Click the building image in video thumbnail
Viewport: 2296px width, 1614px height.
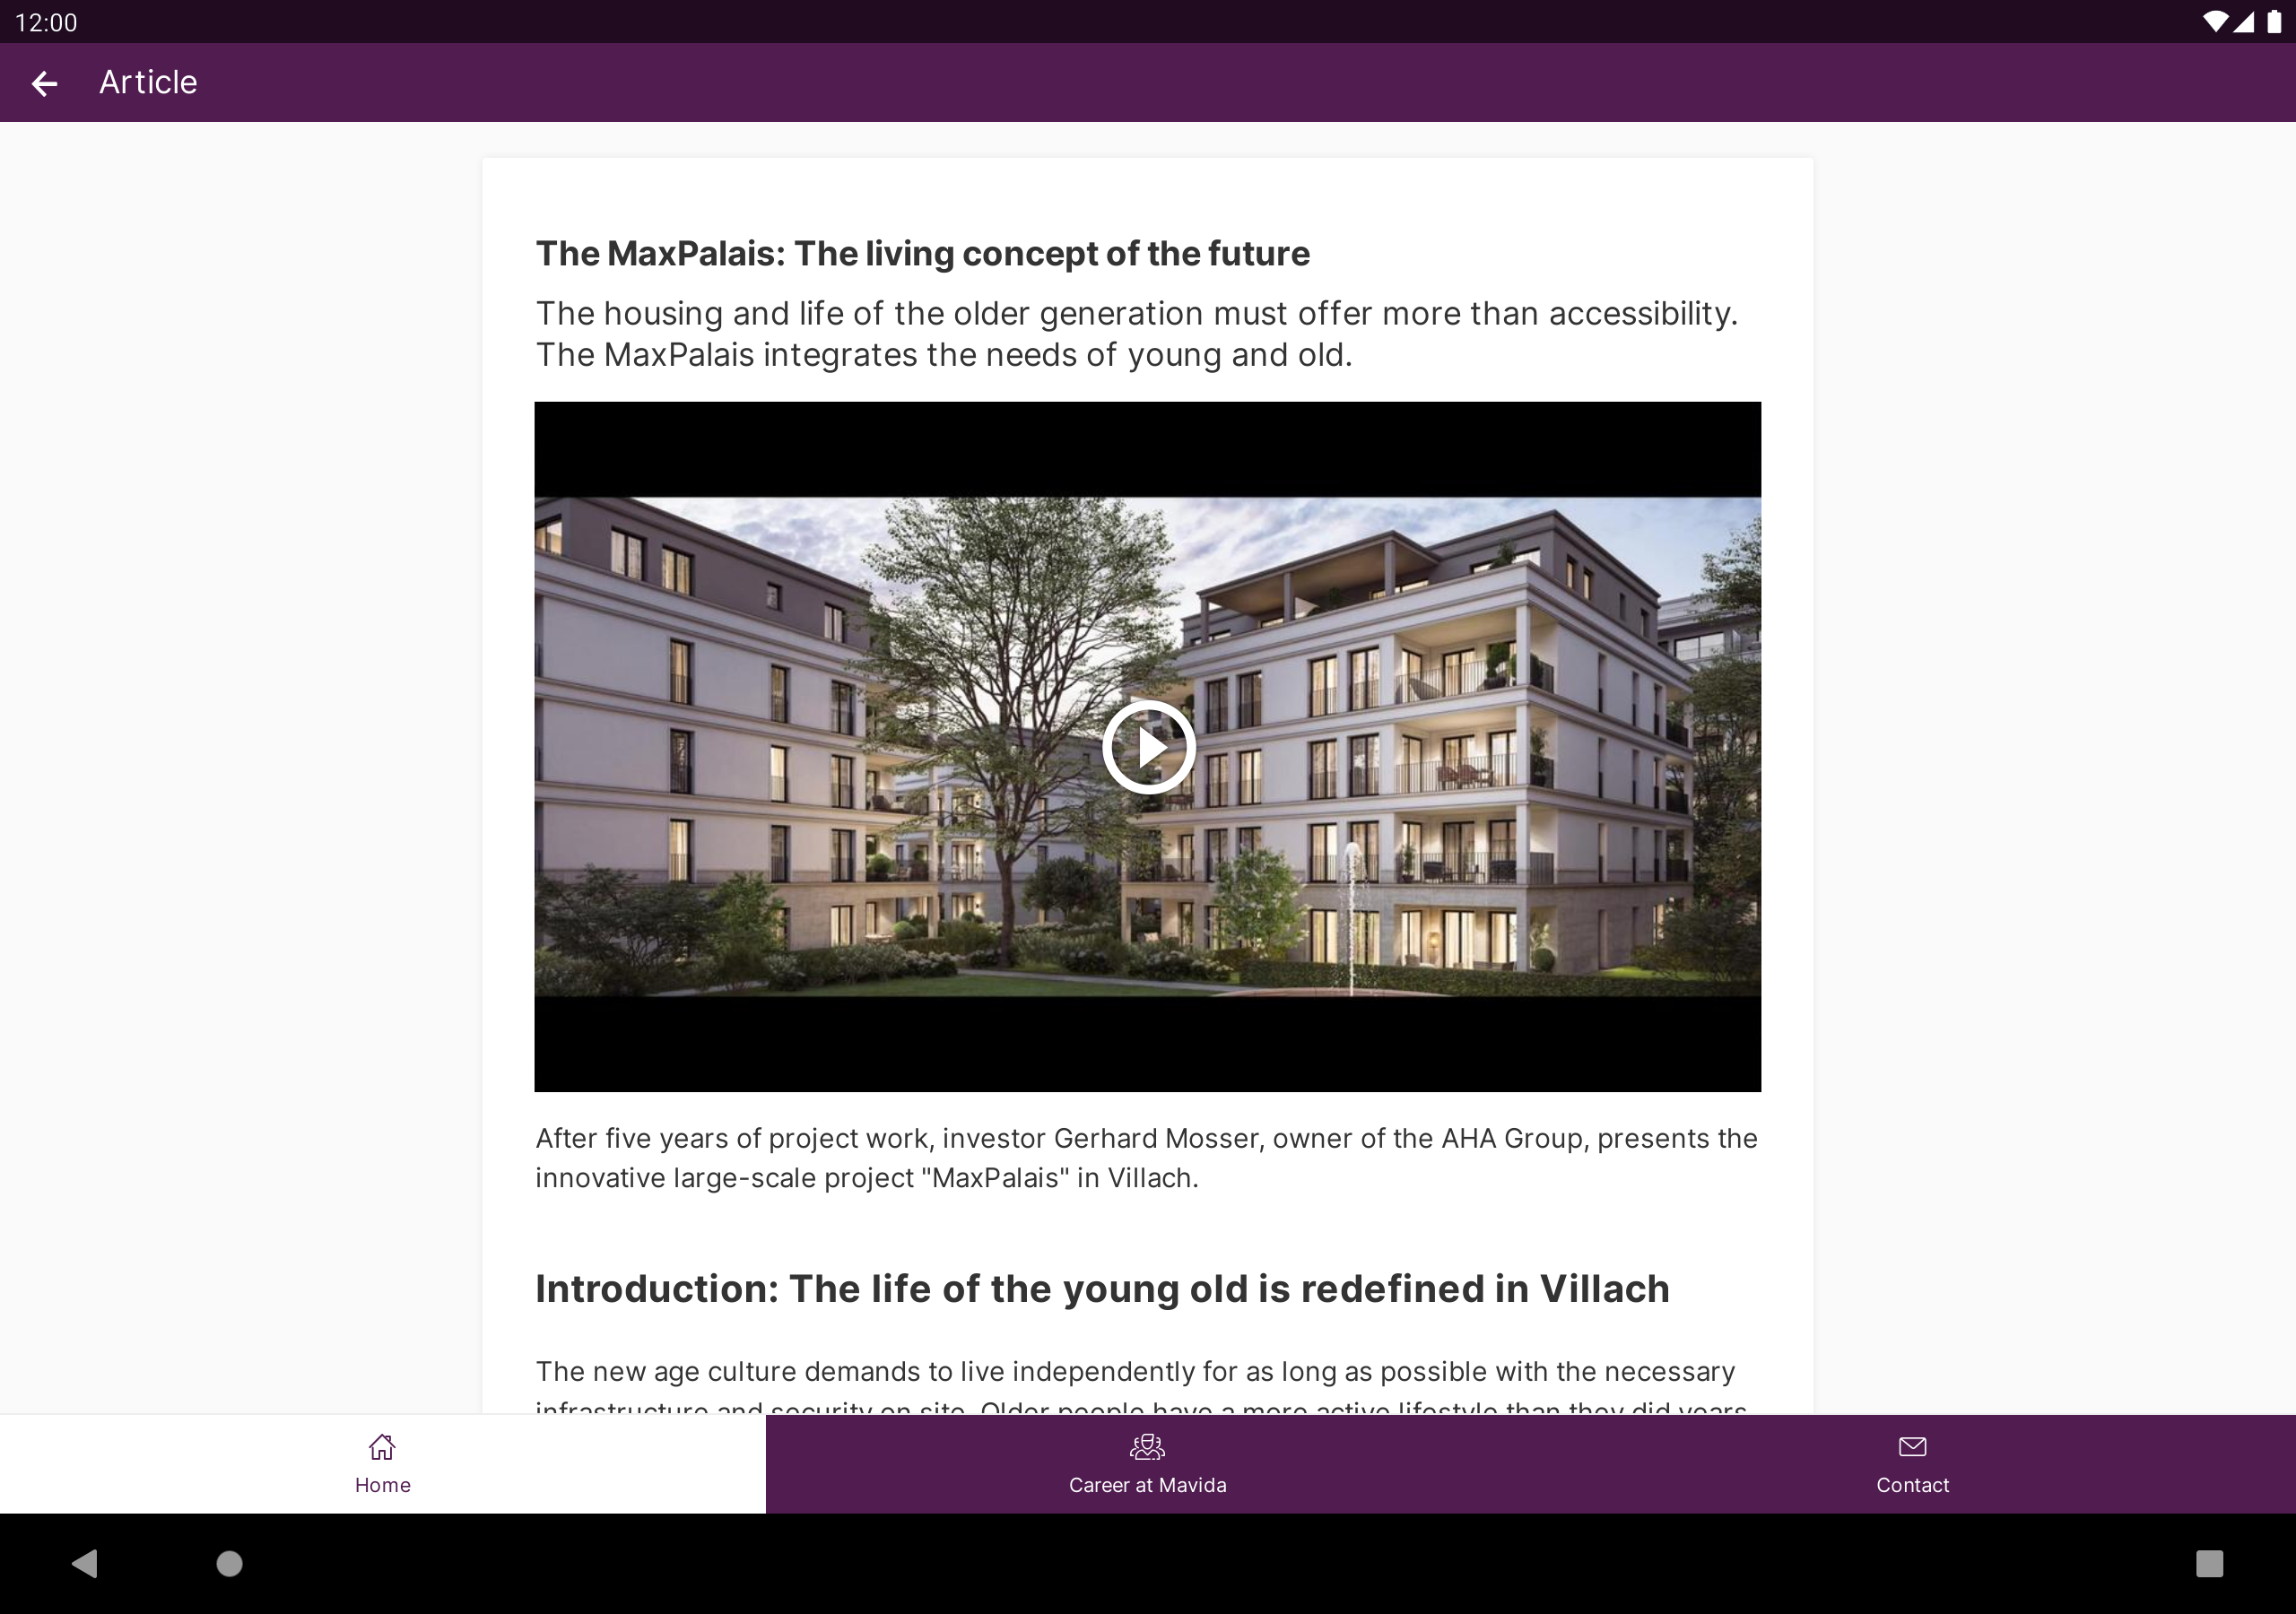pos(1148,747)
